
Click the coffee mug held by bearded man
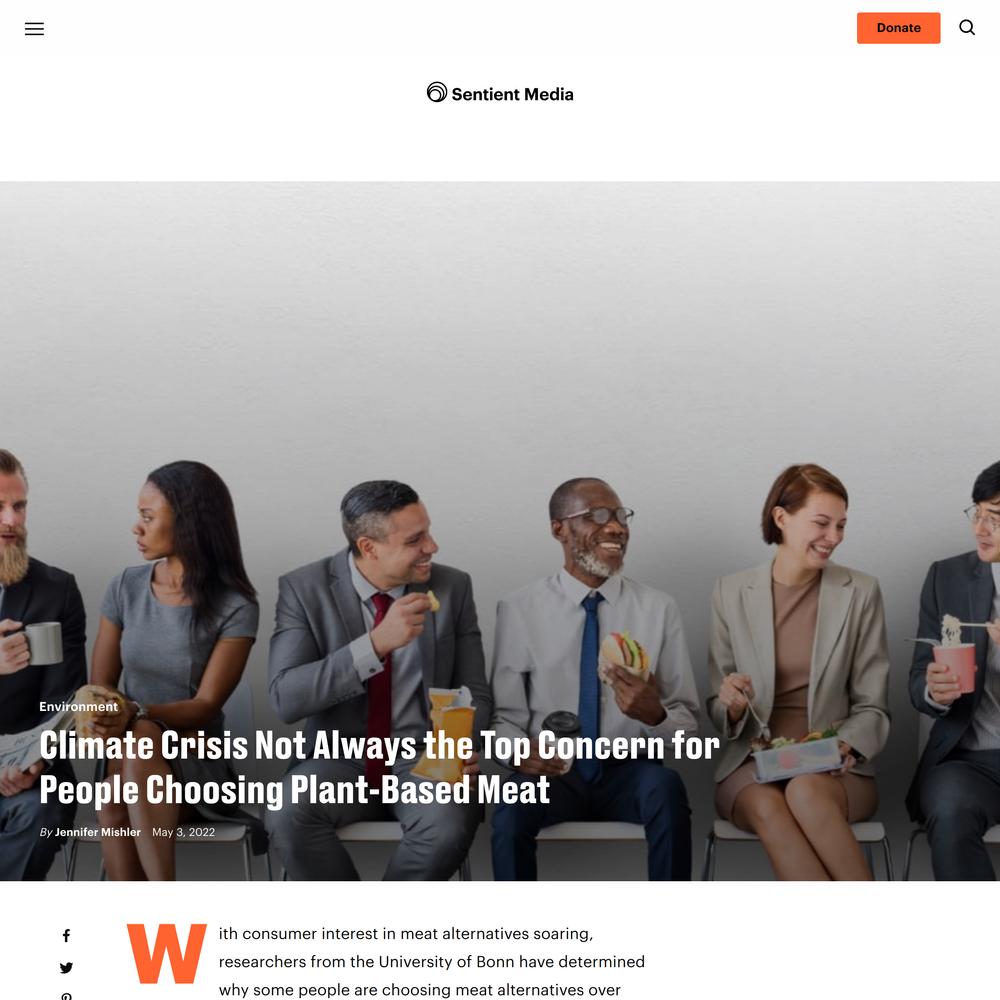(x=44, y=643)
